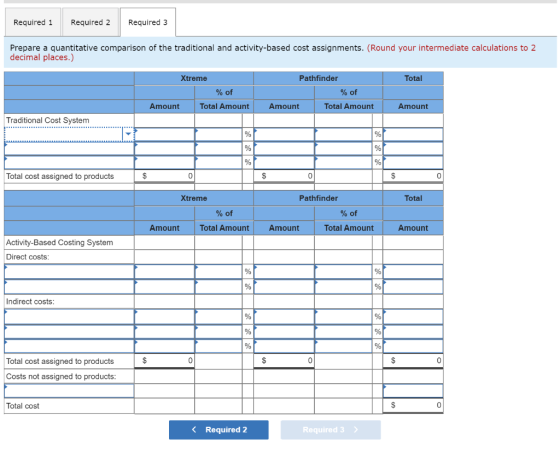Click the Activity-Based Costing System label
The width and height of the screenshot is (560, 457).
click(x=59, y=242)
